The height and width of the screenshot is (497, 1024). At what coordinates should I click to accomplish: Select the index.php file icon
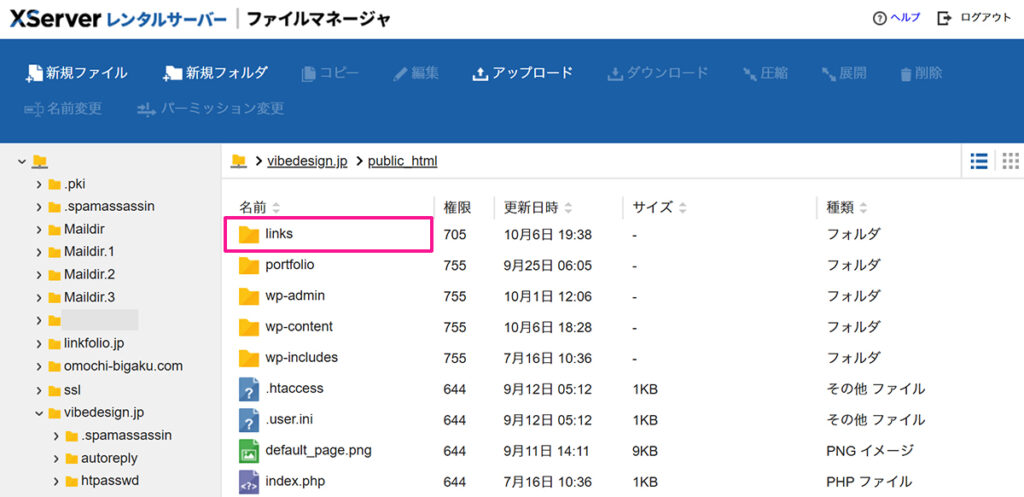tap(249, 482)
